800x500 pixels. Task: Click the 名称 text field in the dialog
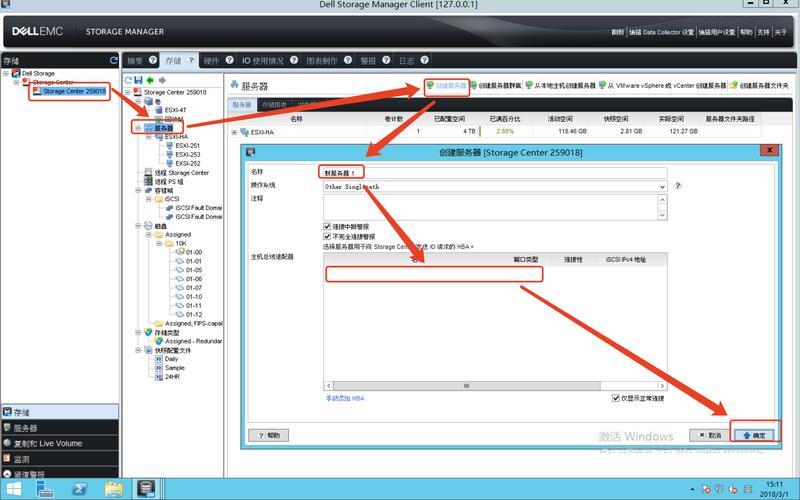click(492, 173)
